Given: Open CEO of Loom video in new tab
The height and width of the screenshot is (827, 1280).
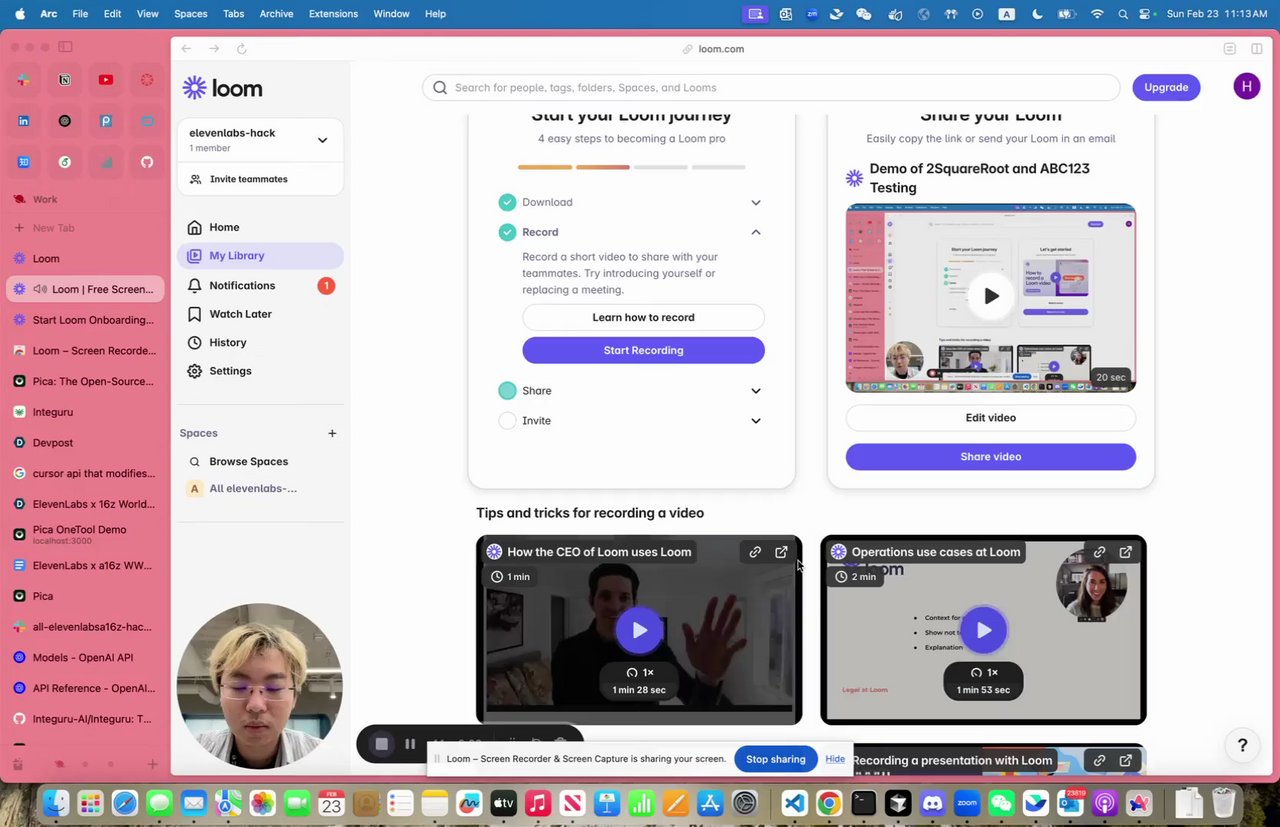Looking at the screenshot, I should [x=781, y=552].
